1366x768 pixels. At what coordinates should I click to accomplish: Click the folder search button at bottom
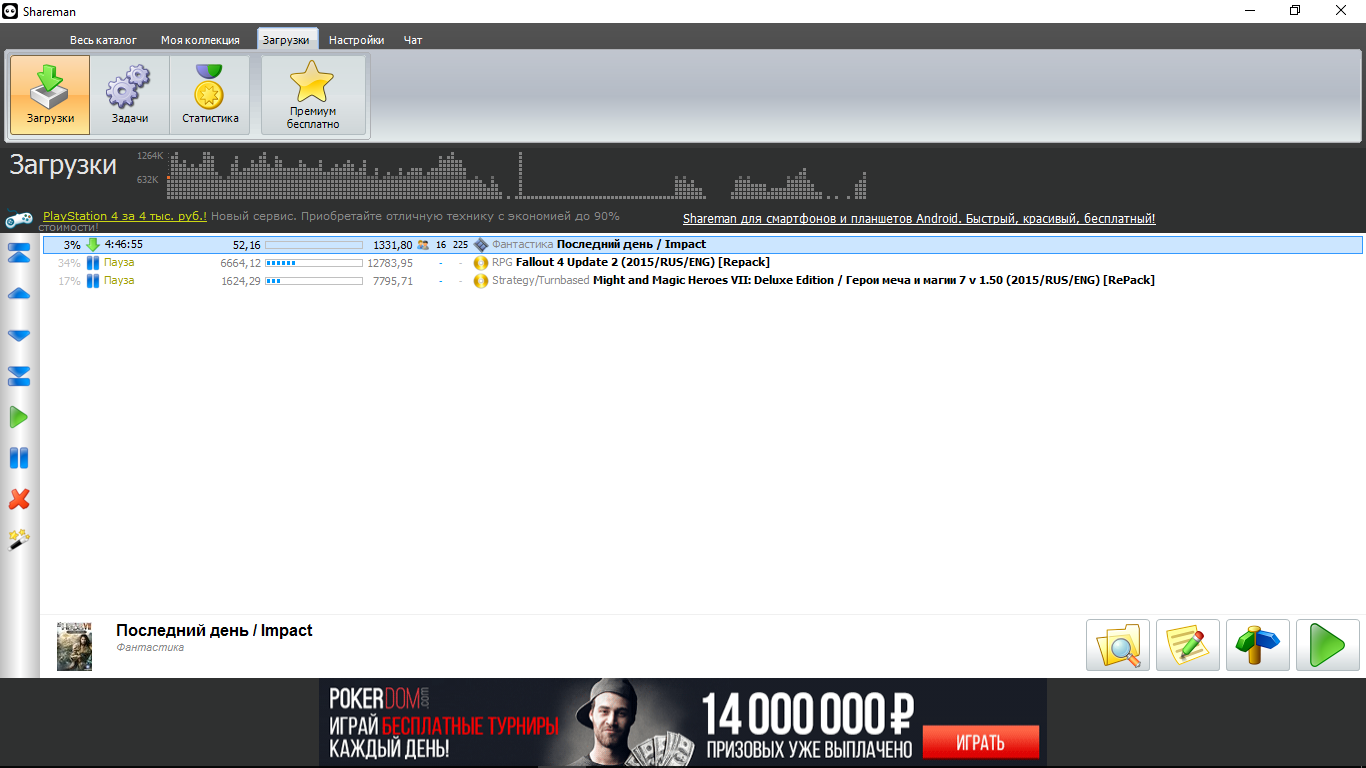tap(1118, 645)
